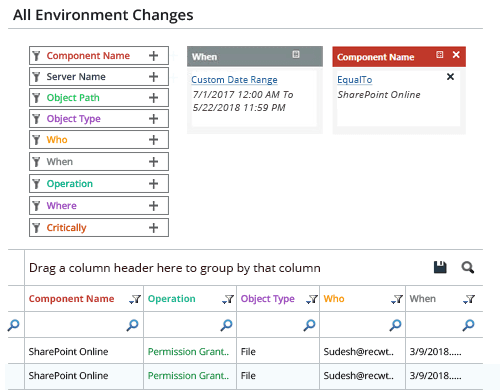Select first SharePoint Online Permission Grant row
The image size is (500, 390).
245,351
